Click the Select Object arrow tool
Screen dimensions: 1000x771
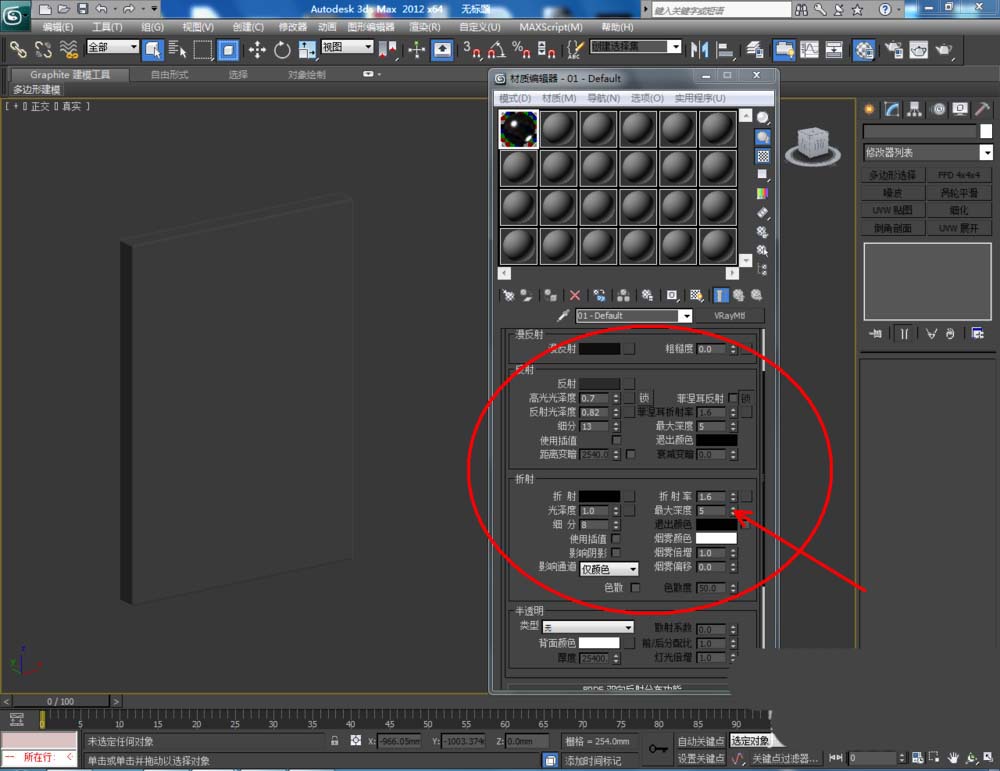(x=153, y=50)
